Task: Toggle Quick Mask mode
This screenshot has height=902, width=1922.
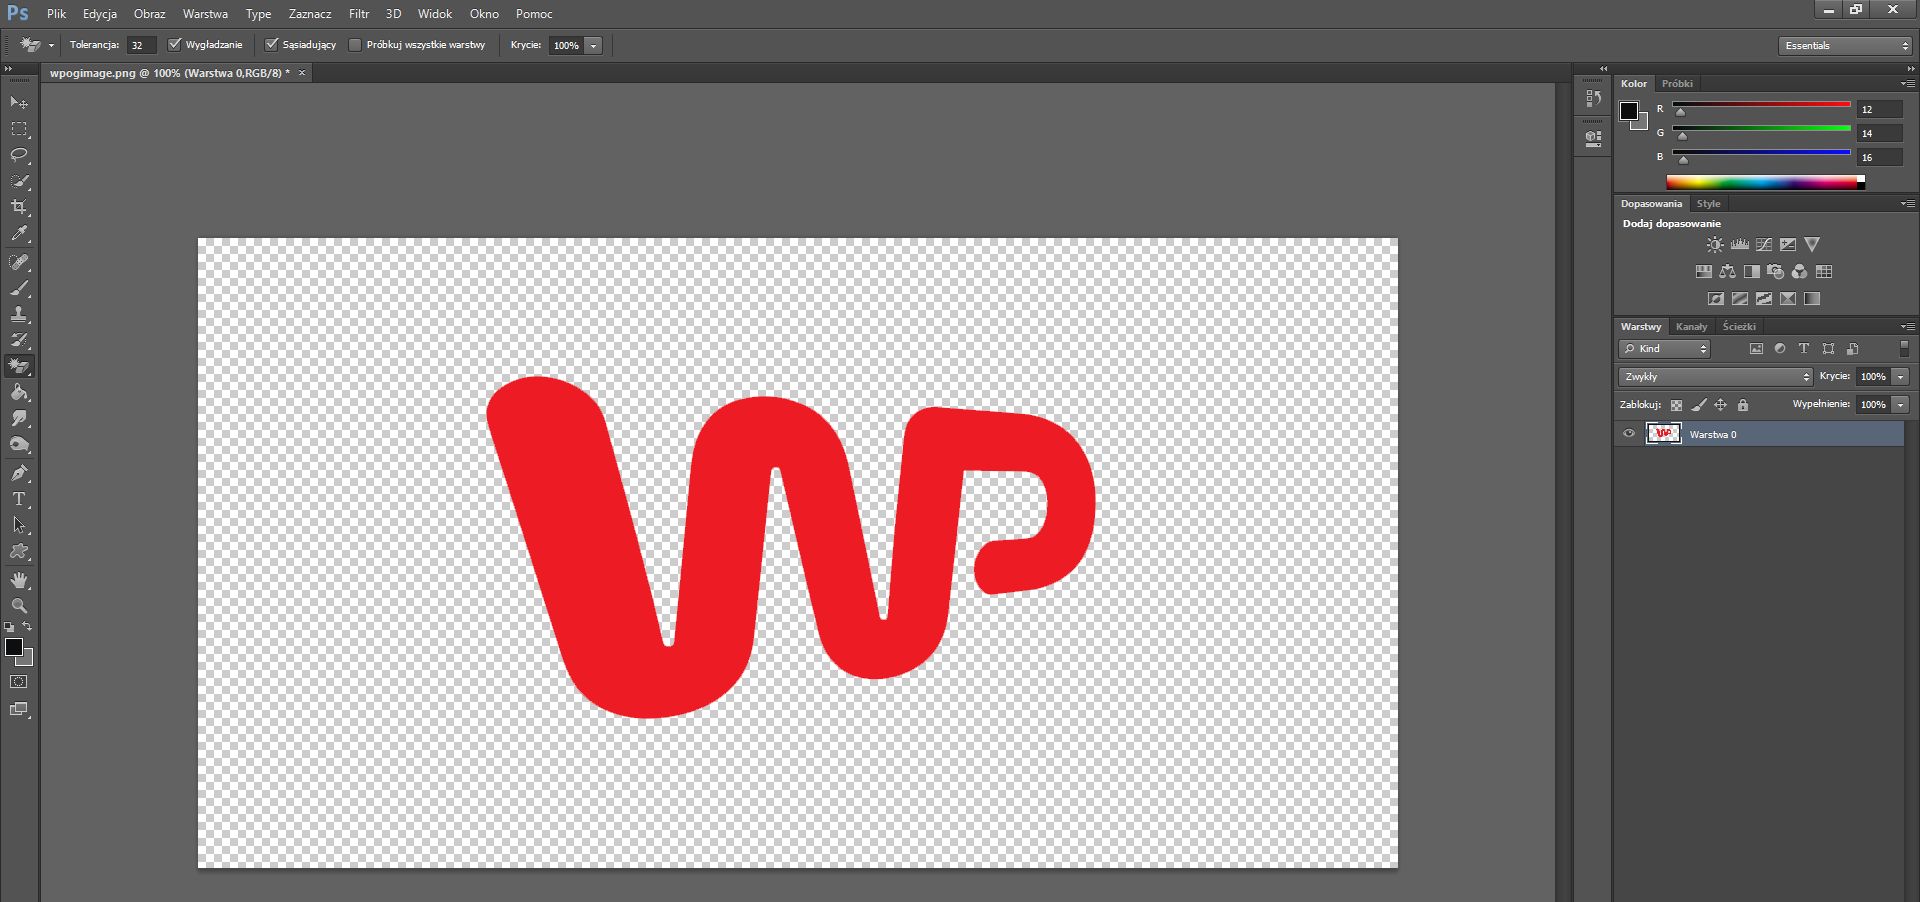Action: [19, 682]
